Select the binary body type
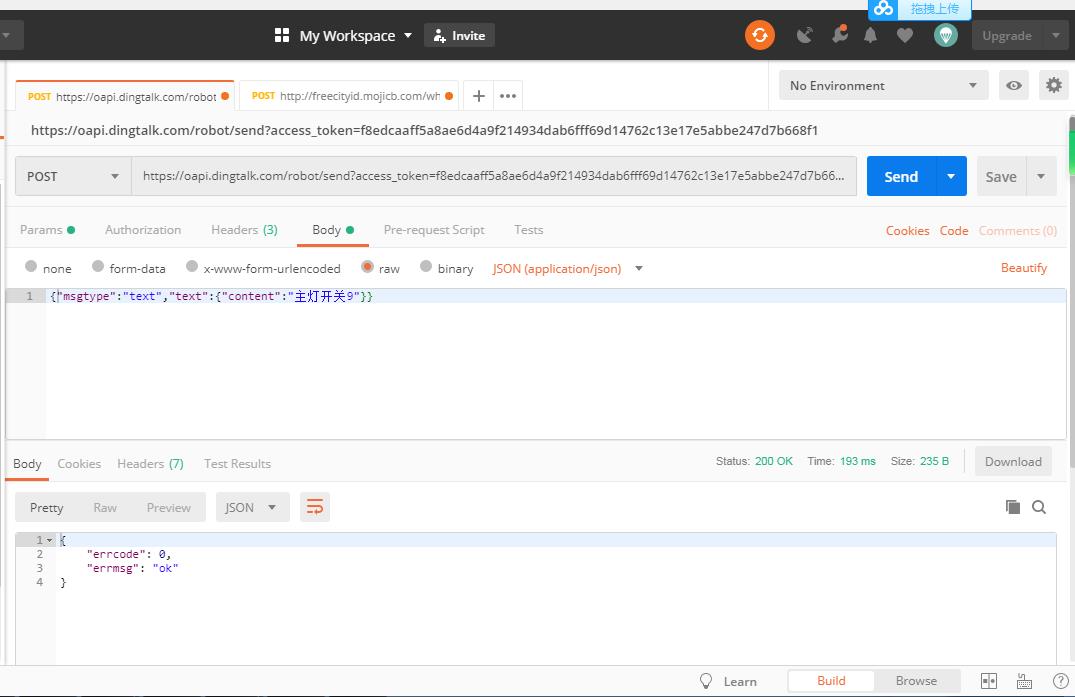1075x697 pixels. 426,267
